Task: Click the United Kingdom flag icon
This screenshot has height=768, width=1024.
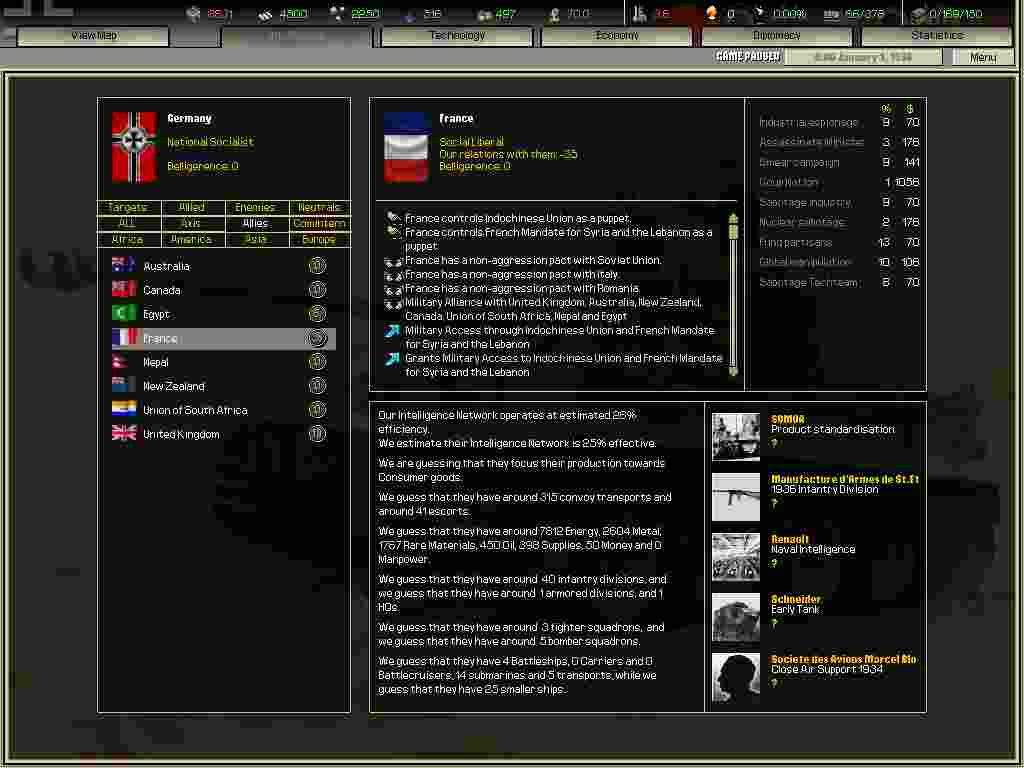Action: click(x=124, y=434)
